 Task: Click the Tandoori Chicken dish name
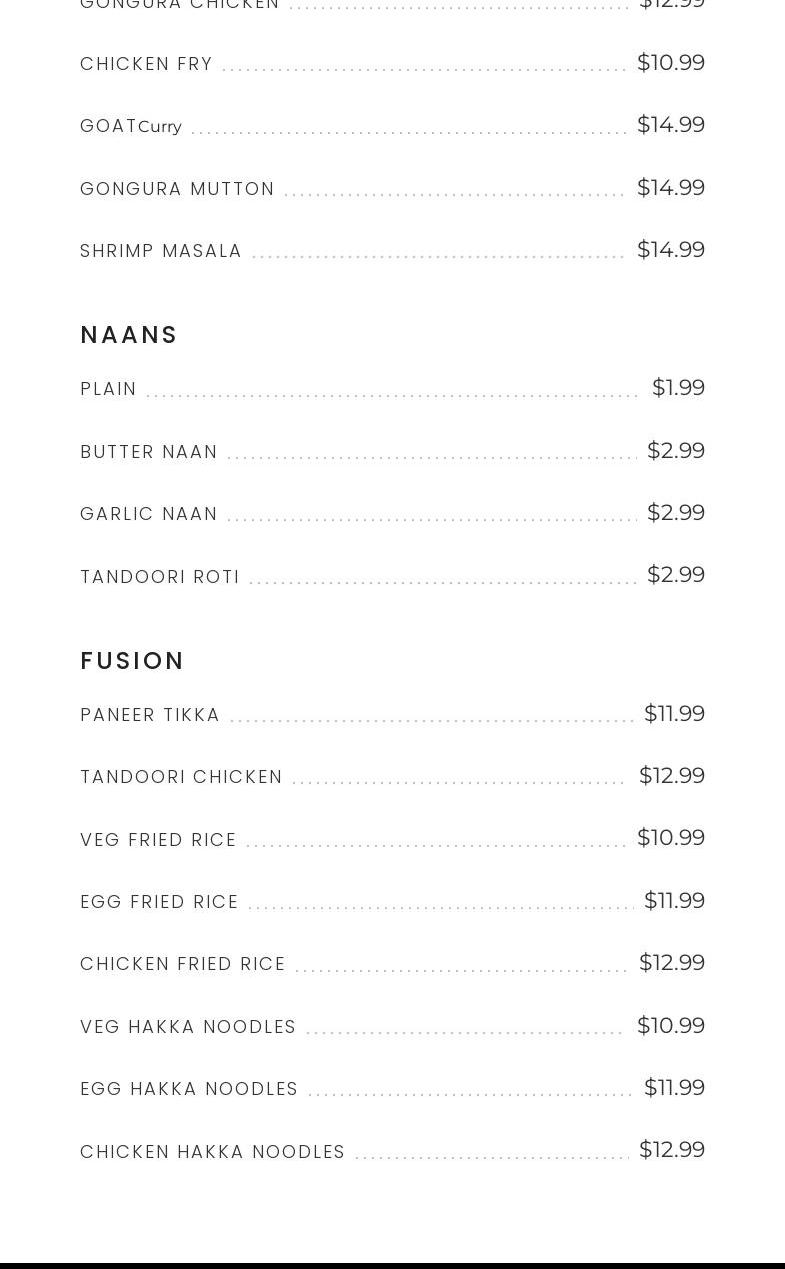(x=181, y=777)
